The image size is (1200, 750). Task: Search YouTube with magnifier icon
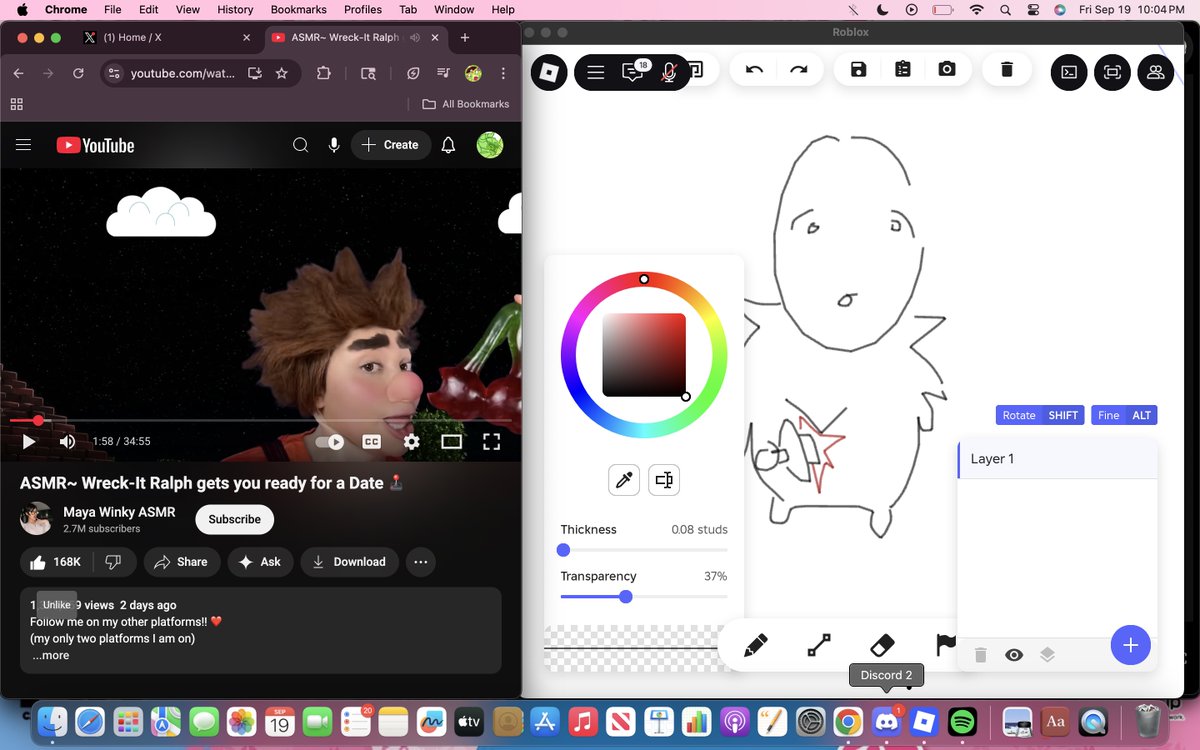tap(300, 145)
